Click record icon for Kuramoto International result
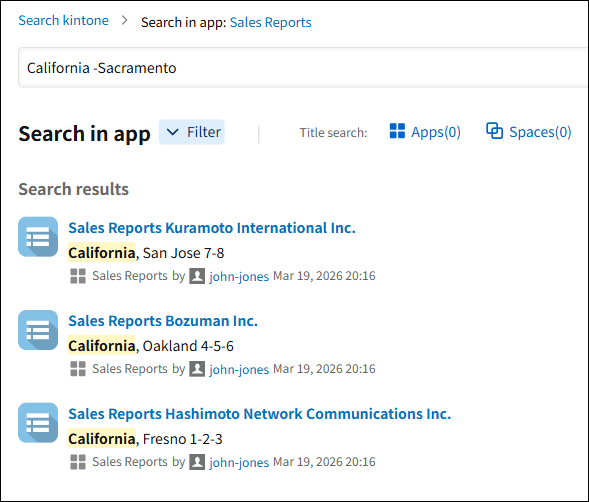589x502 pixels. pyautogui.click(x=38, y=237)
